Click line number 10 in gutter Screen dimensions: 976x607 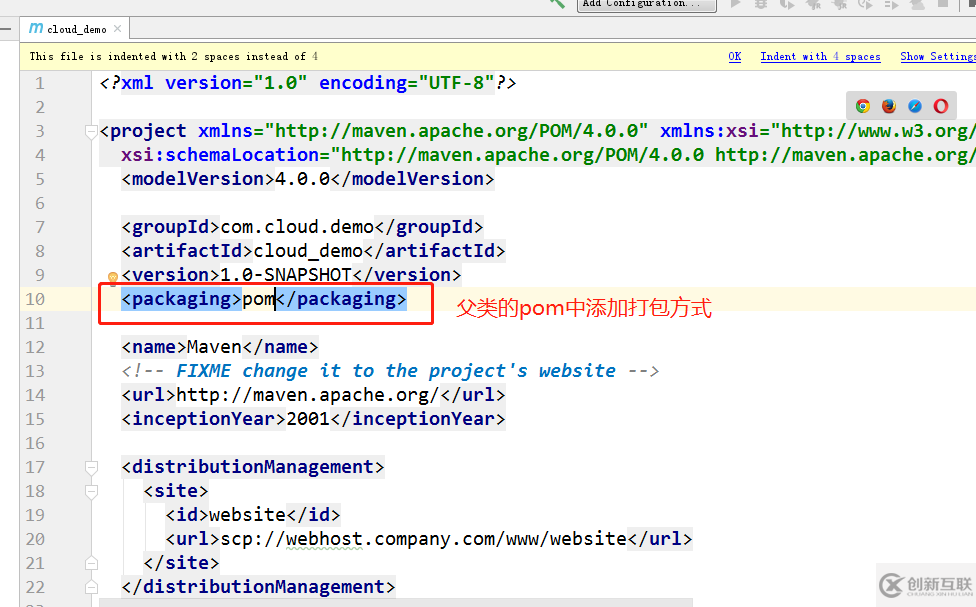coord(35,299)
